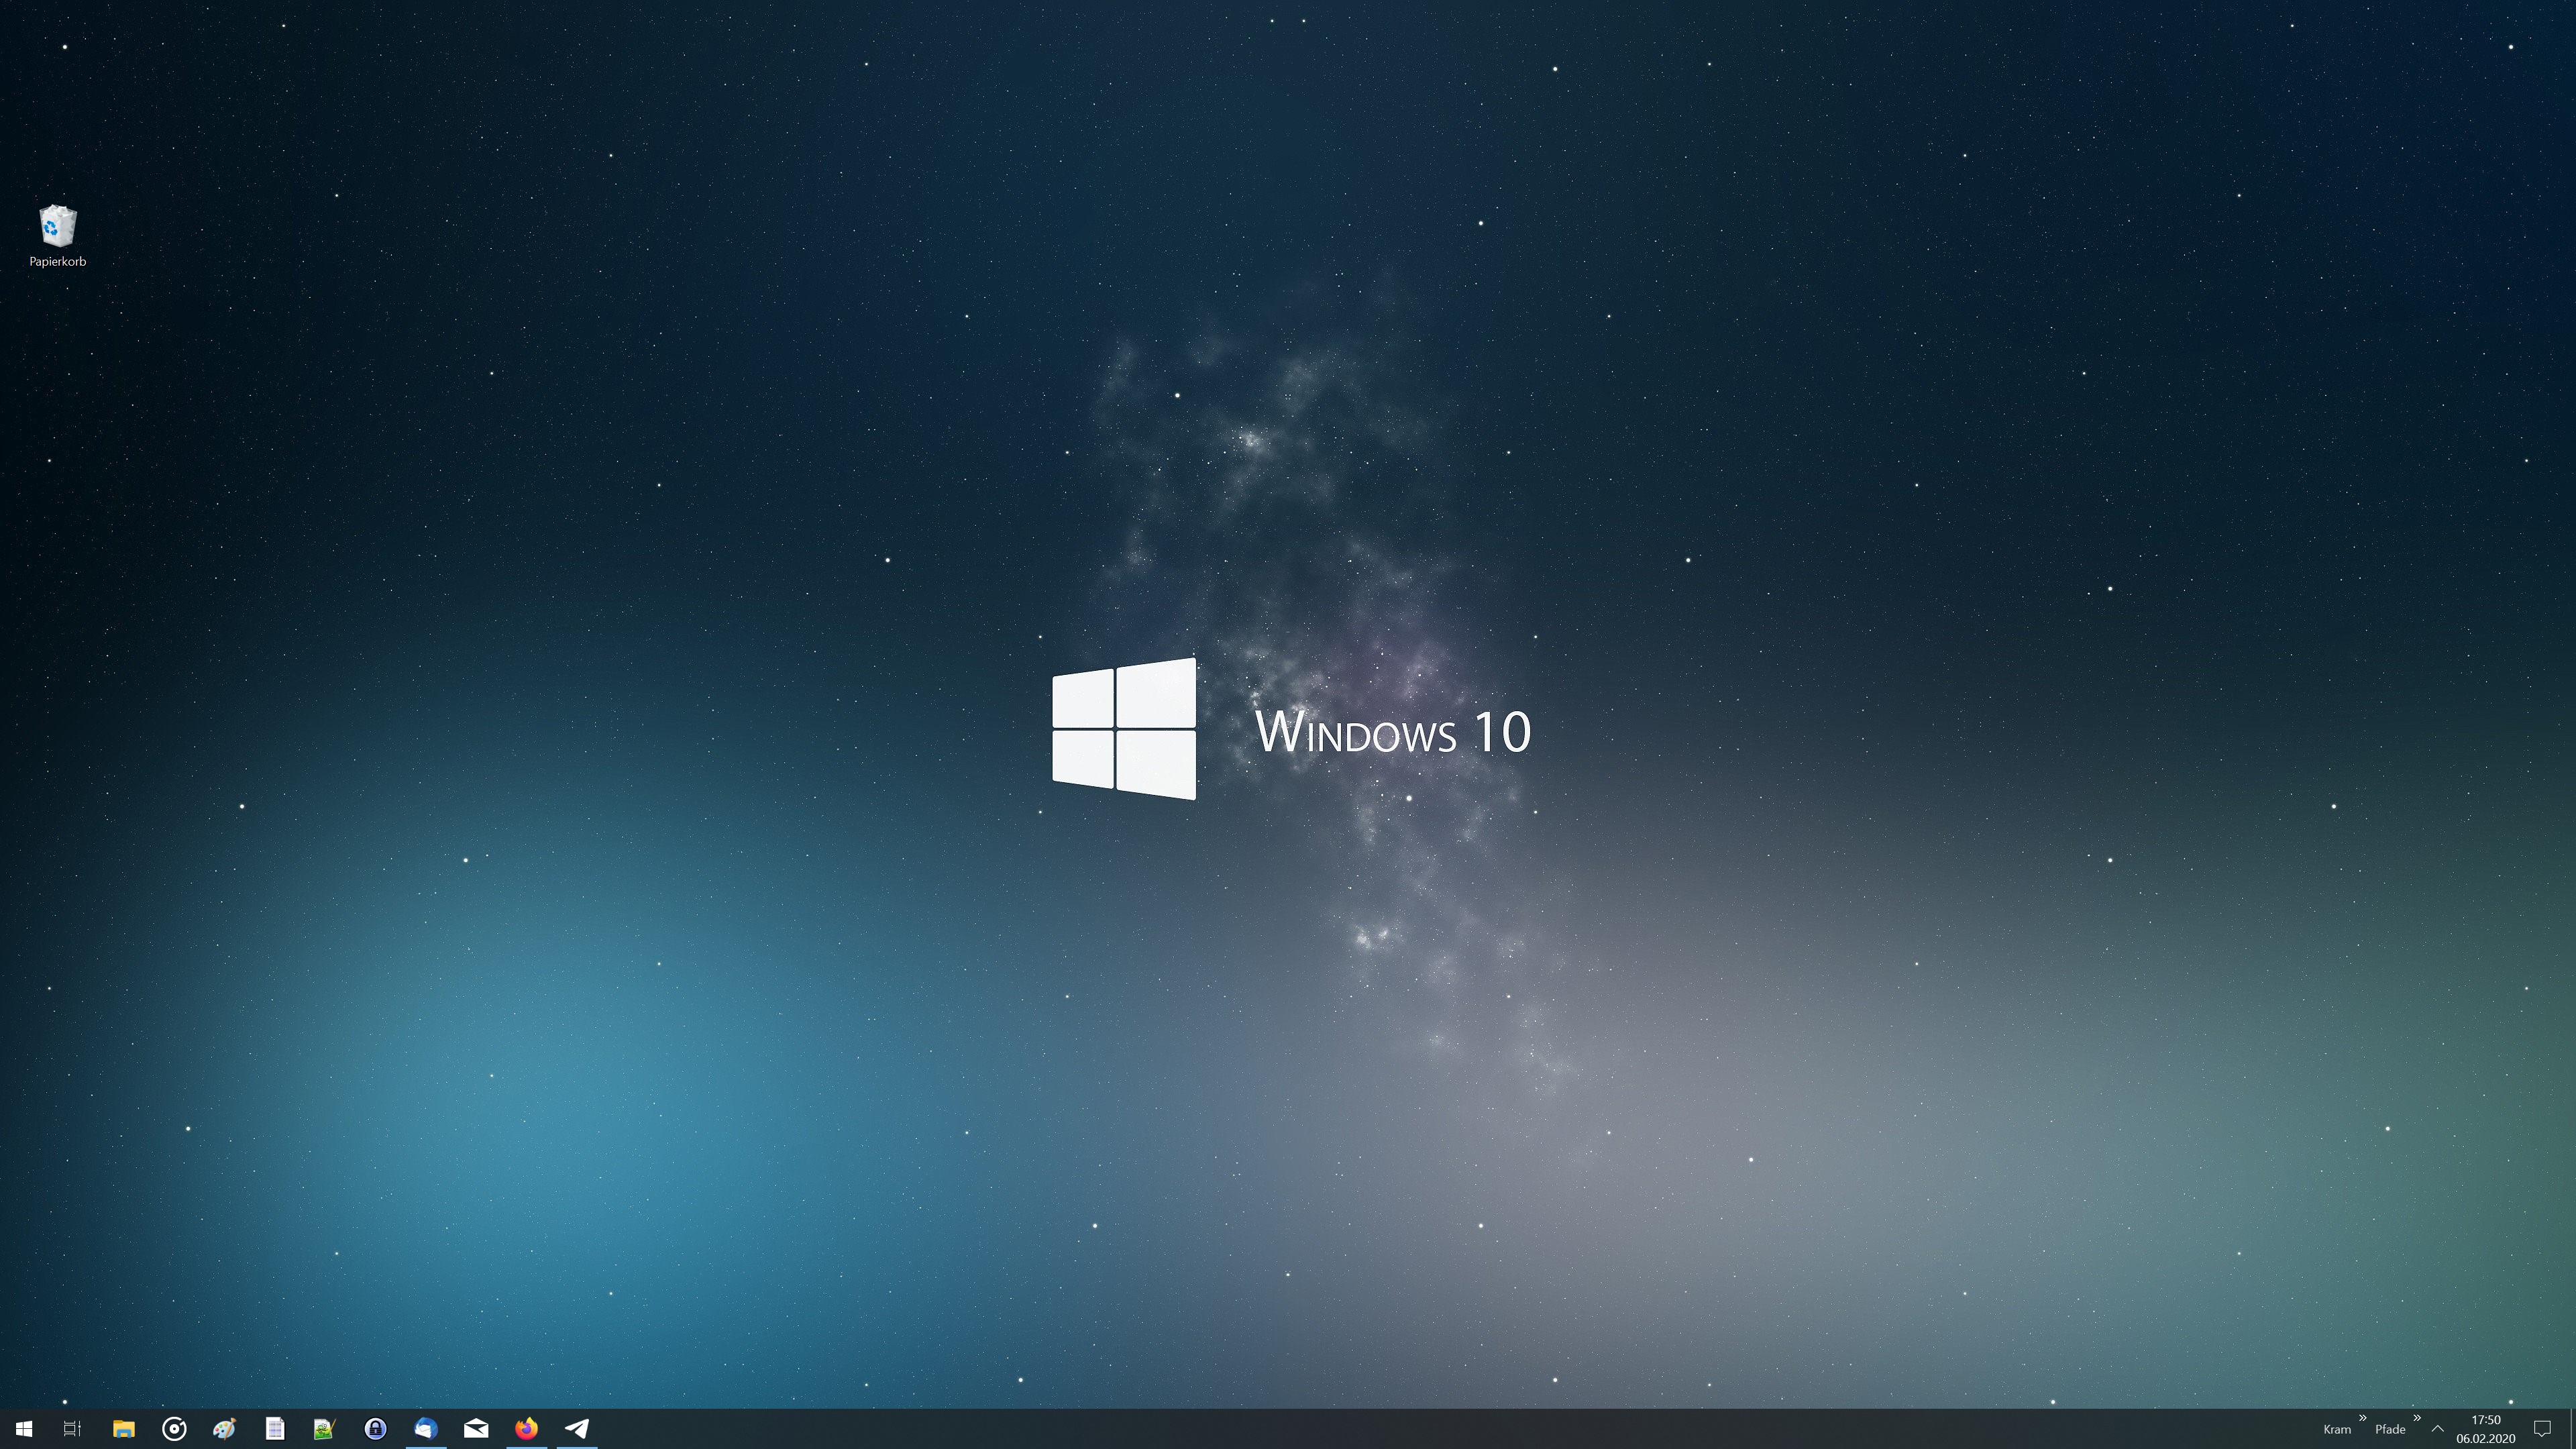Open the Windows Mail envelope app
Viewport: 2576px width, 1449px height.
476,1428
